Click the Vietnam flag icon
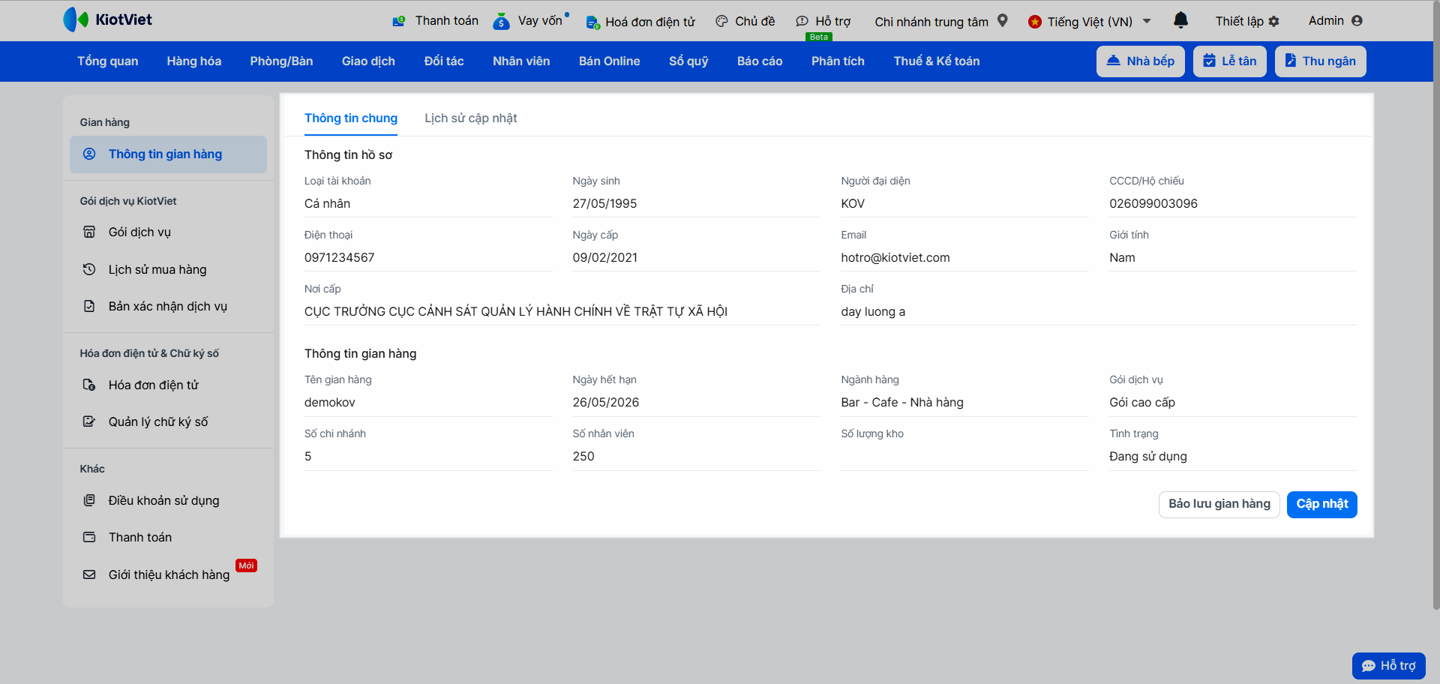The image size is (1440, 684). click(x=1035, y=21)
